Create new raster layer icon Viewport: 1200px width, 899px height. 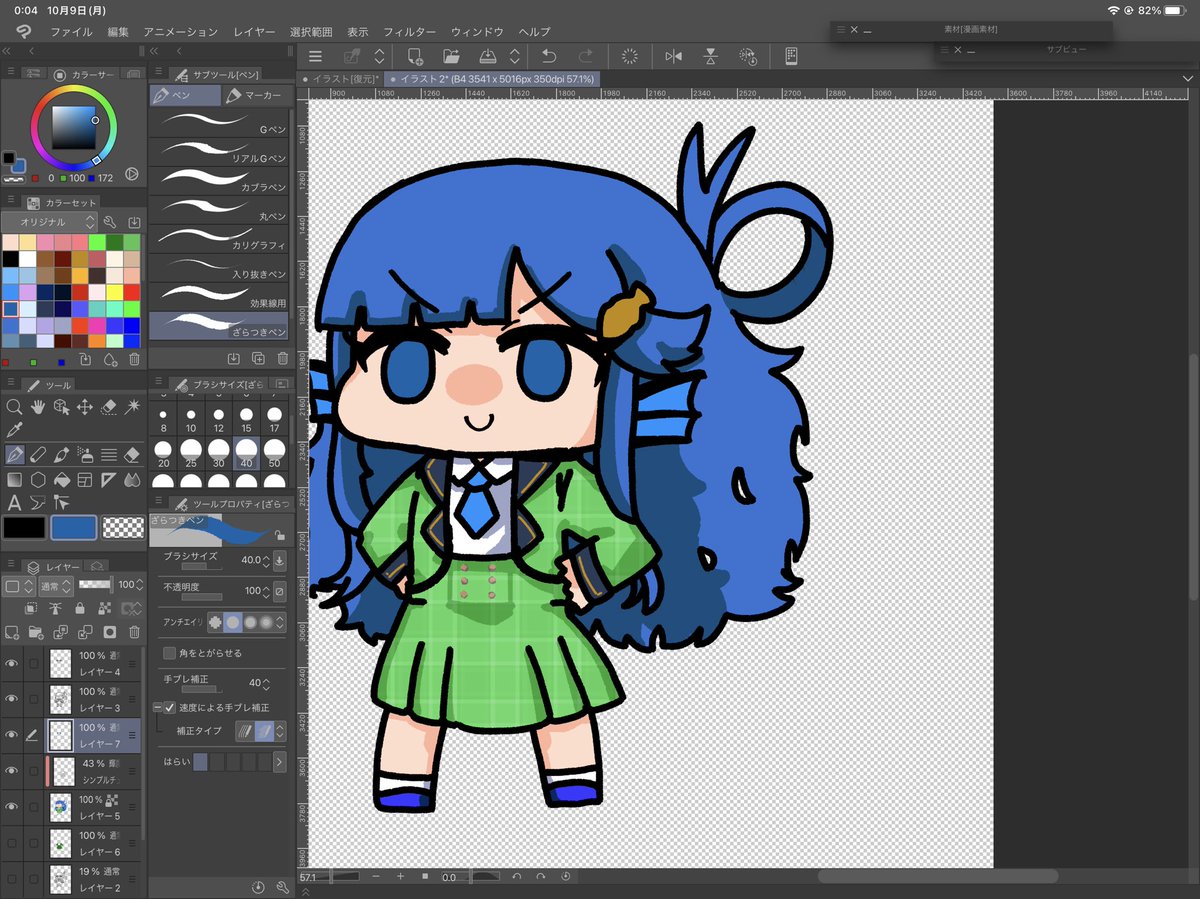click(x=12, y=632)
